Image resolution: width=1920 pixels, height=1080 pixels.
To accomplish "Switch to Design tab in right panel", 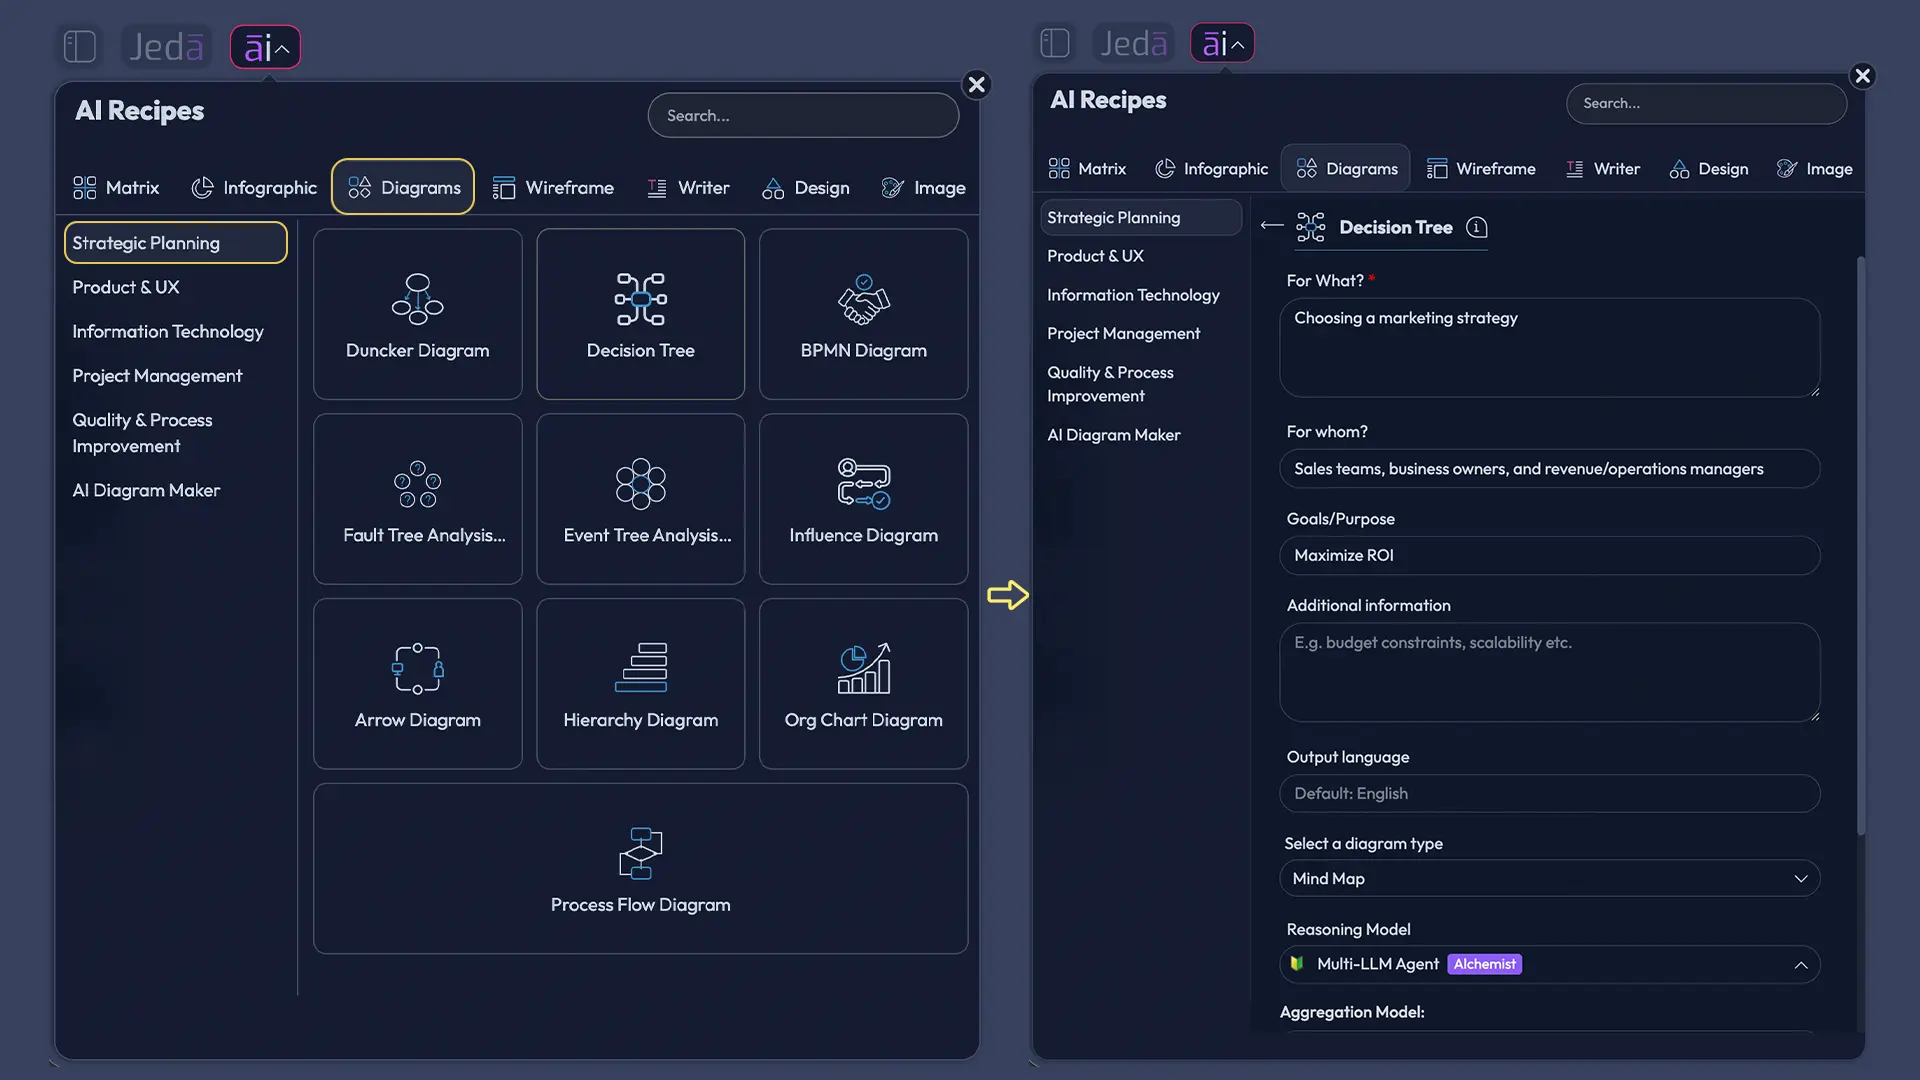I will pyautogui.click(x=1709, y=168).
